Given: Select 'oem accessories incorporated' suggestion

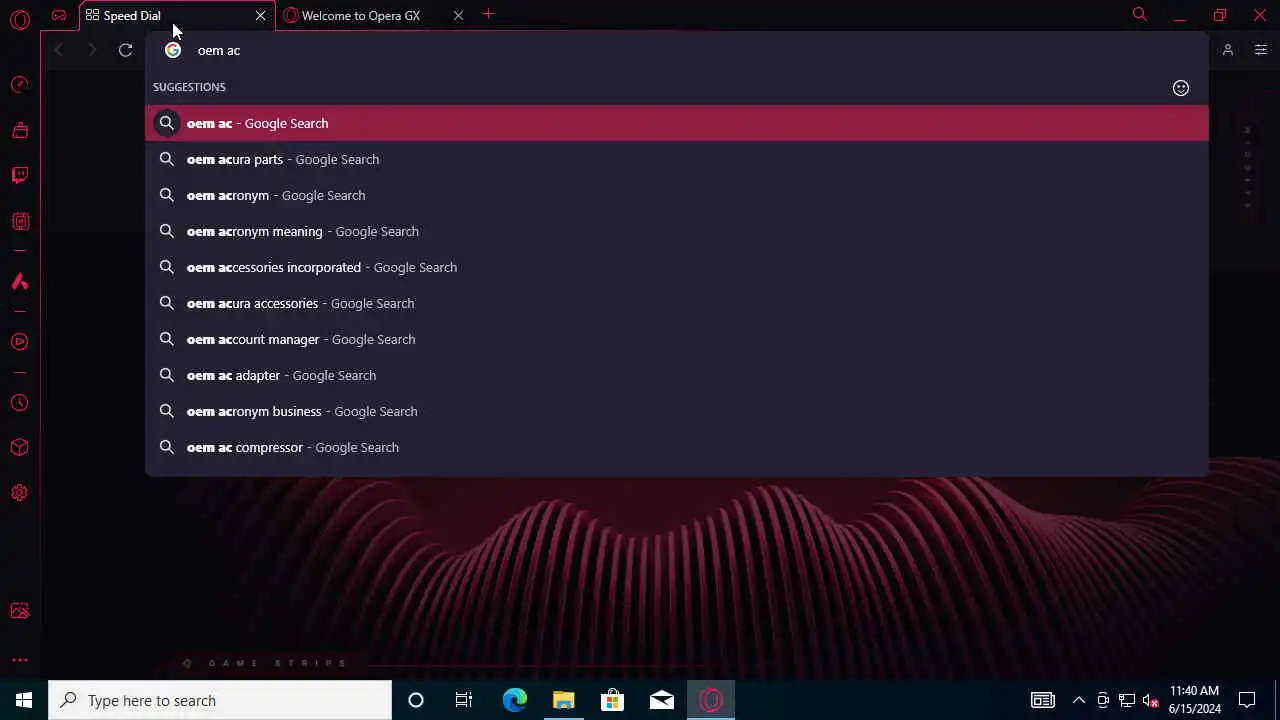Looking at the screenshot, I should coord(677,267).
